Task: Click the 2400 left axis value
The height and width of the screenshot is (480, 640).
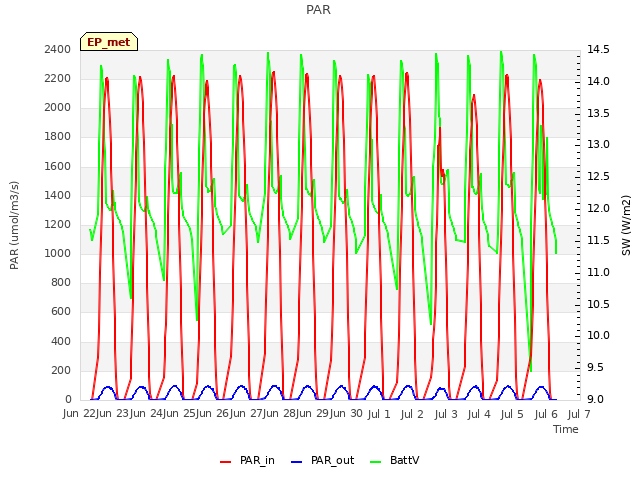Action: coord(58,49)
